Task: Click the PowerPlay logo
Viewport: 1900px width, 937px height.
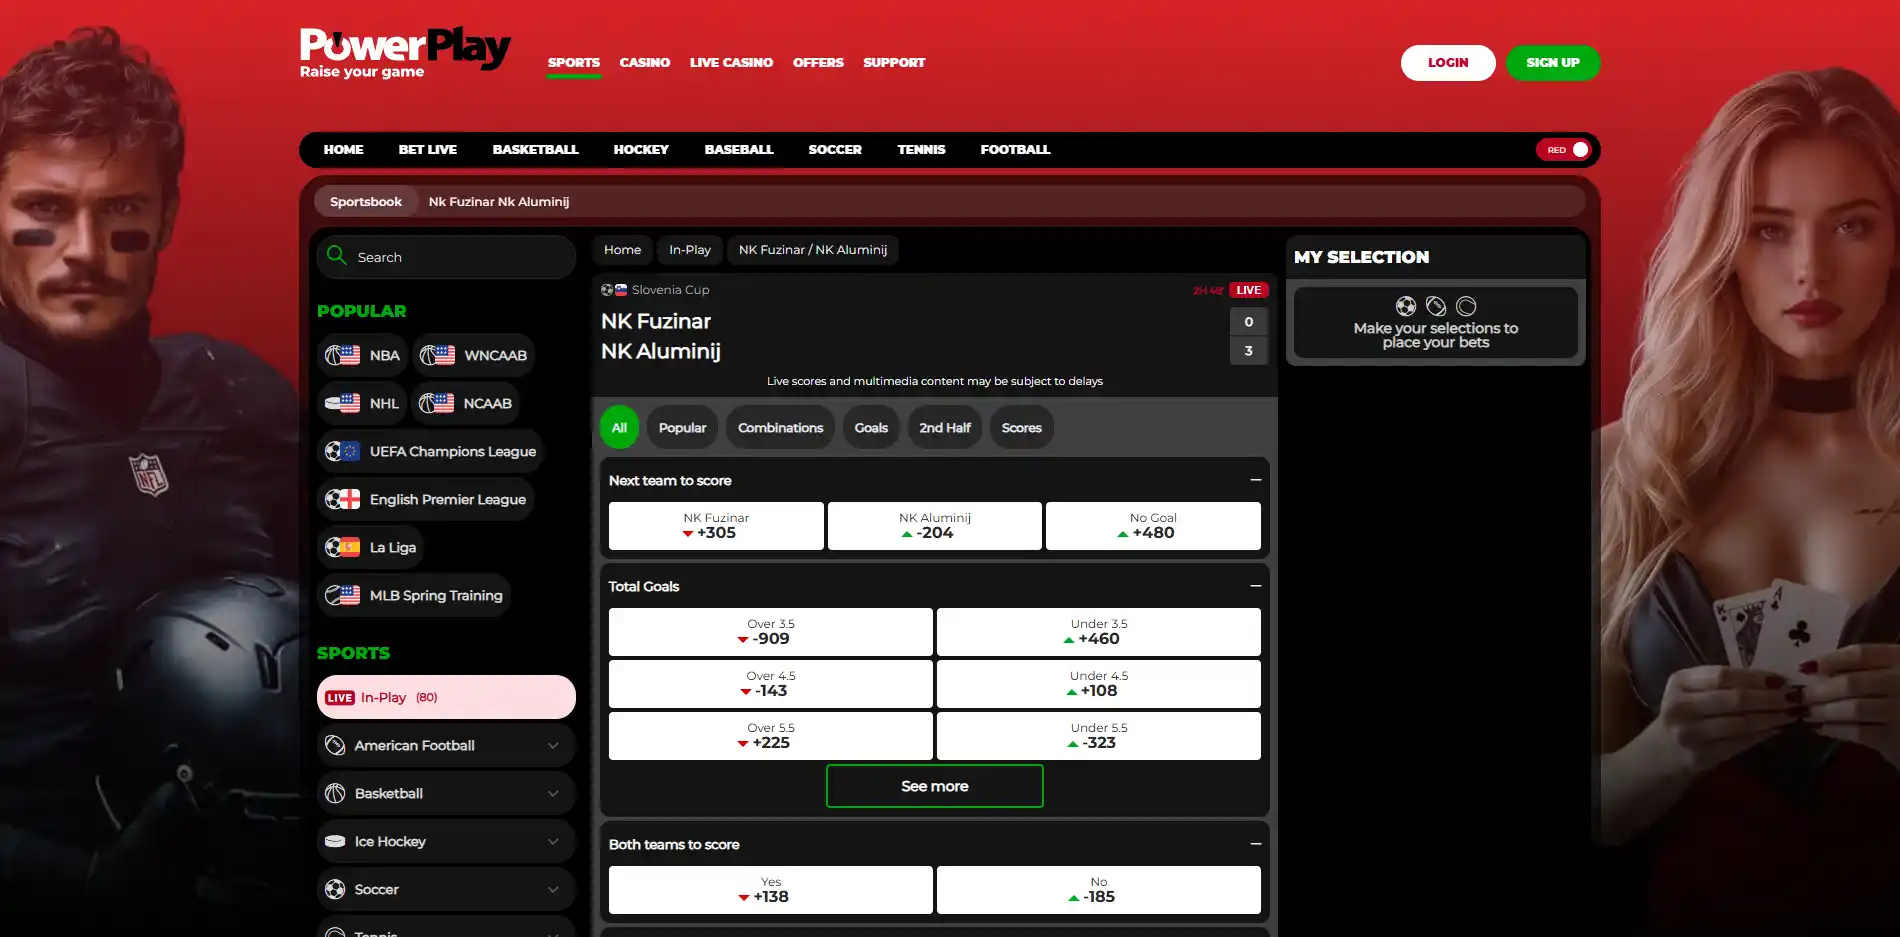Action: pos(405,53)
